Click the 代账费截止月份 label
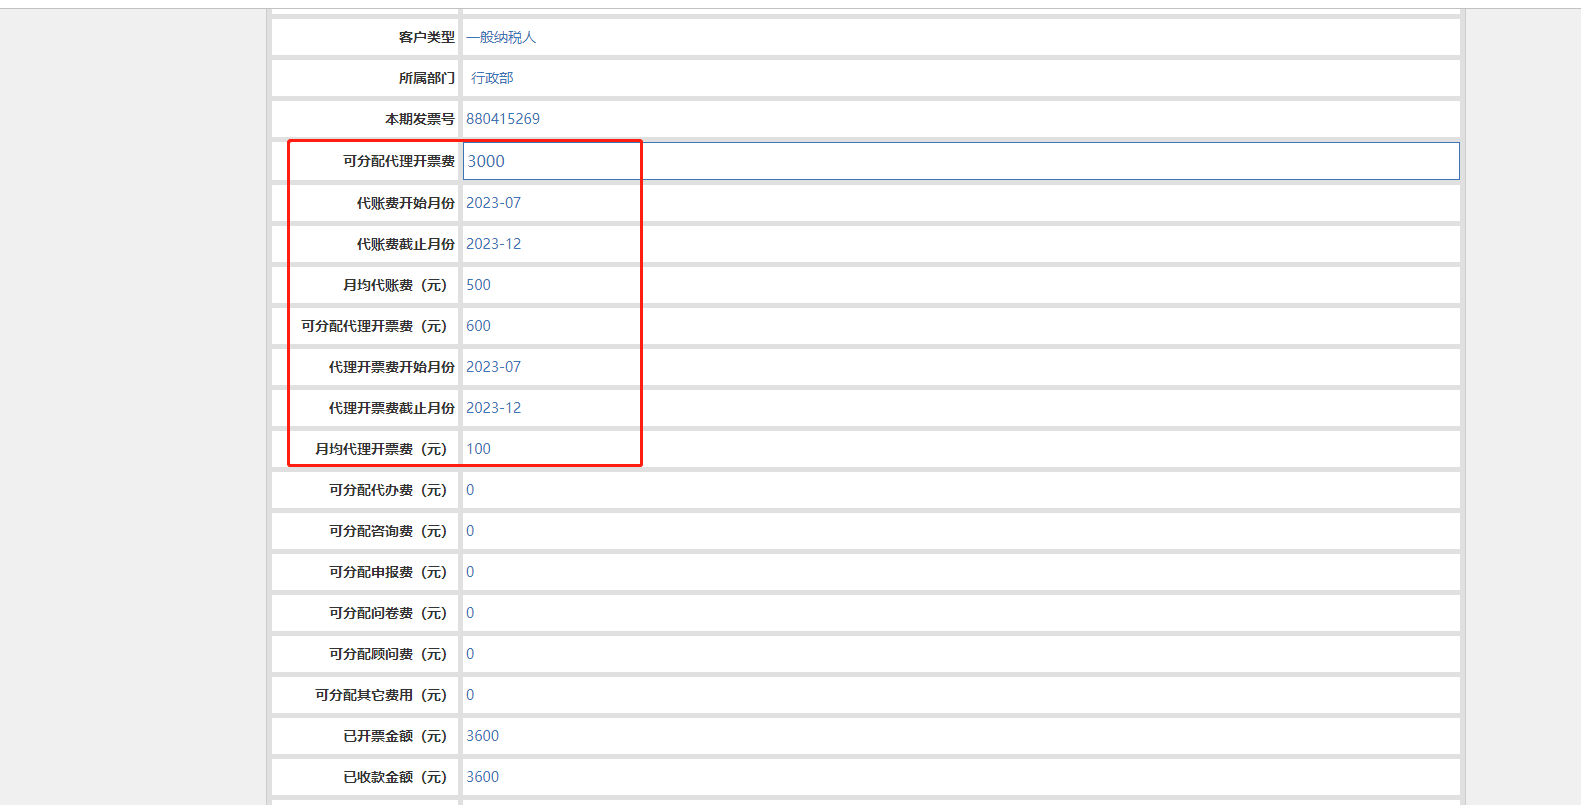The height and width of the screenshot is (805, 1581). coord(406,244)
